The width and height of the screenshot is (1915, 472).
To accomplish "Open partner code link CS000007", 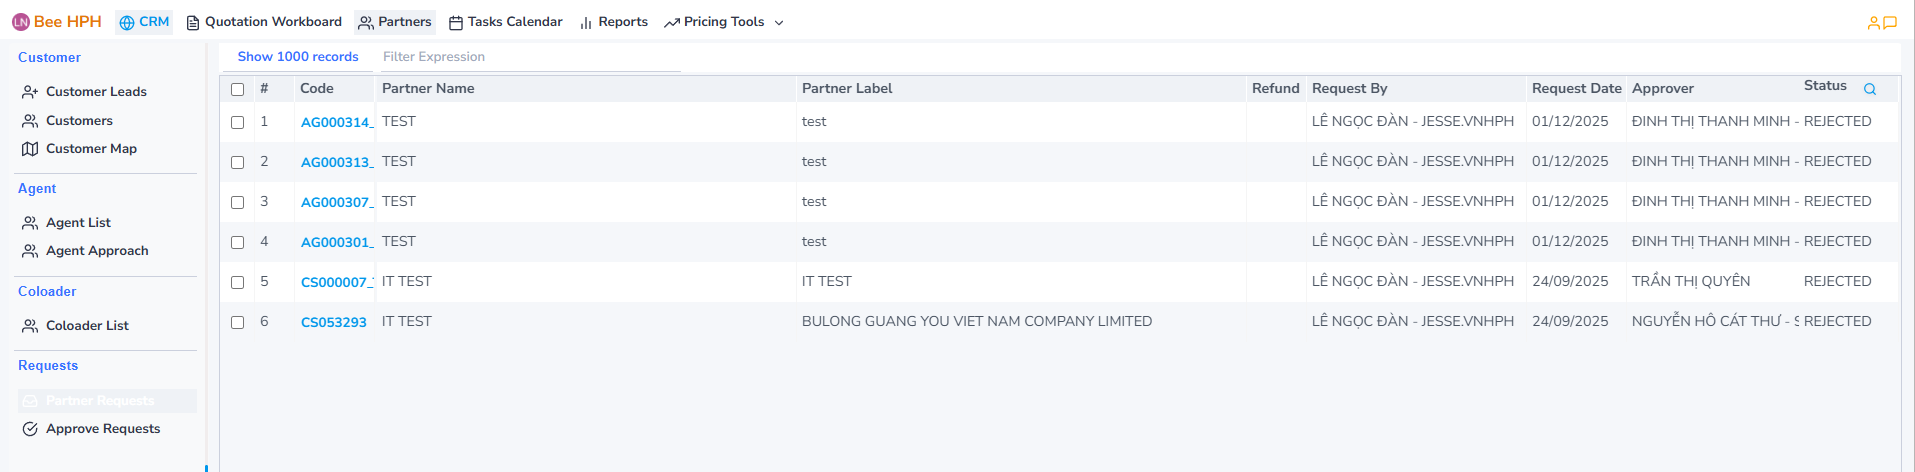I will point(336,282).
